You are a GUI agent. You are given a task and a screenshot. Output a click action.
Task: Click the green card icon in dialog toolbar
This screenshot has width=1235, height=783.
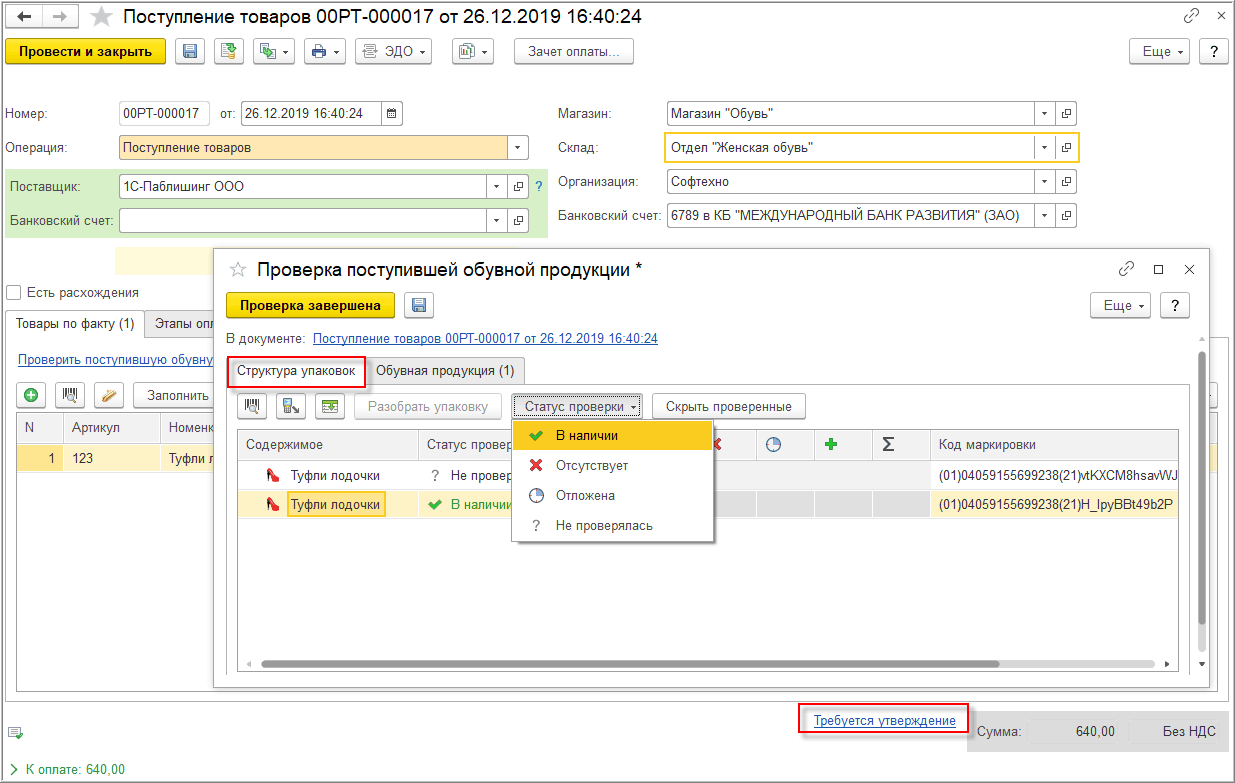click(x=330, y=406)
